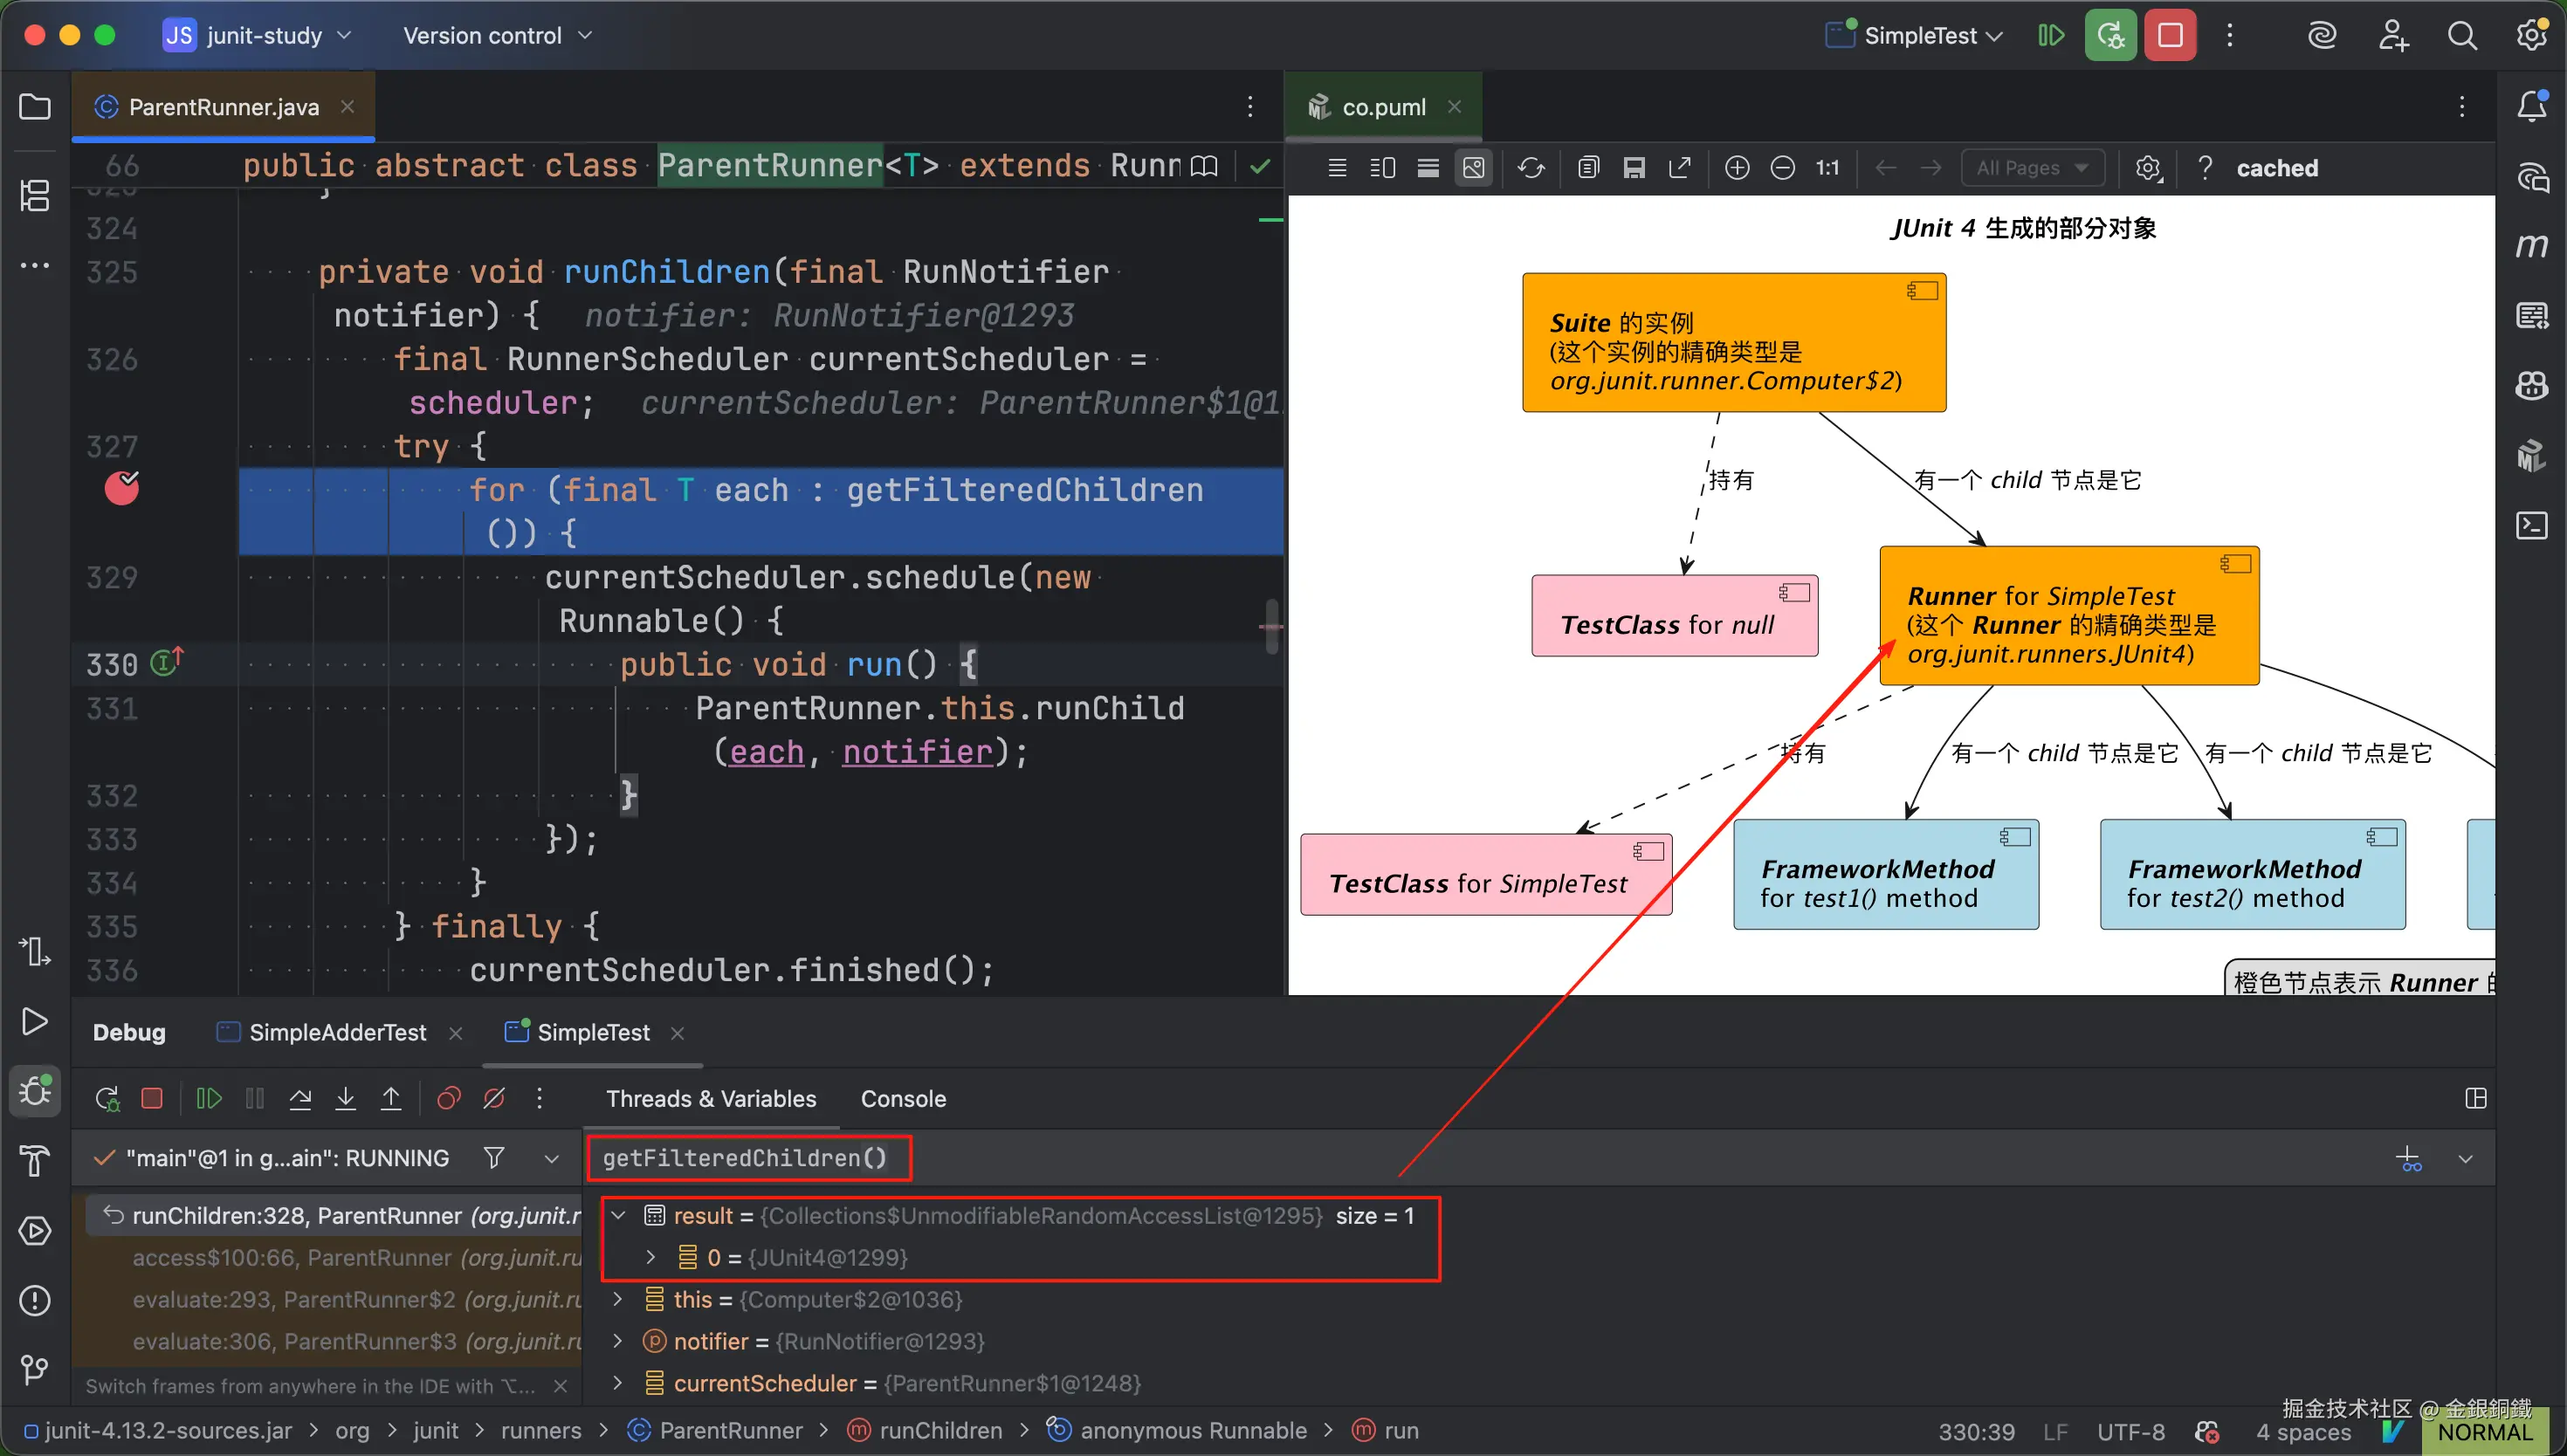Image resolution: width=2567 pixels, height=1456 pixels.
Task: Open PlantUML settings gear icon
Action: click(x=2148, y=168)
